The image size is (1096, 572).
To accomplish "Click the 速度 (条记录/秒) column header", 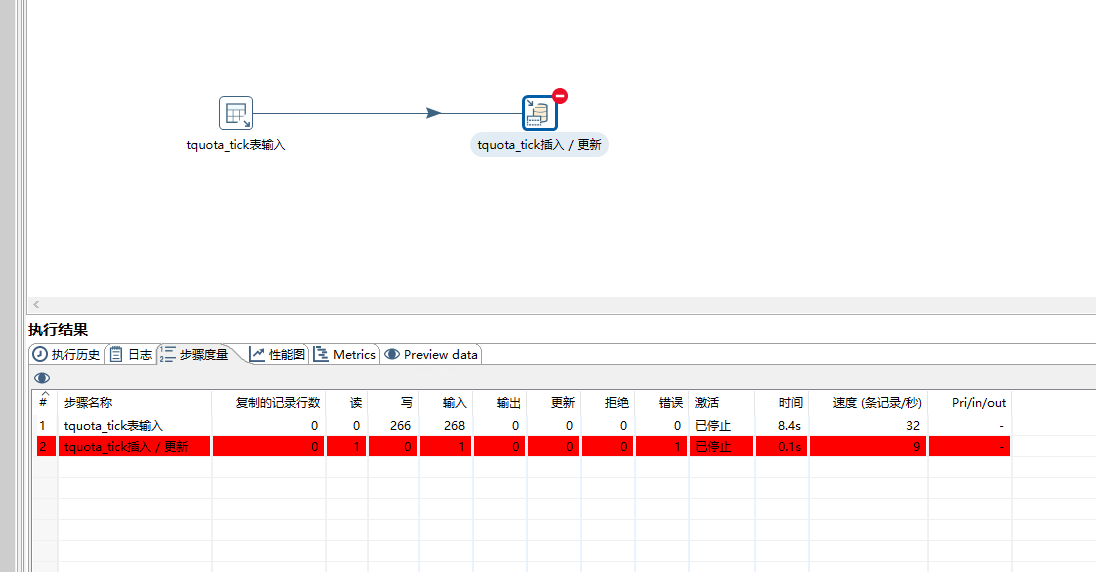I will [x=868, y=403].
